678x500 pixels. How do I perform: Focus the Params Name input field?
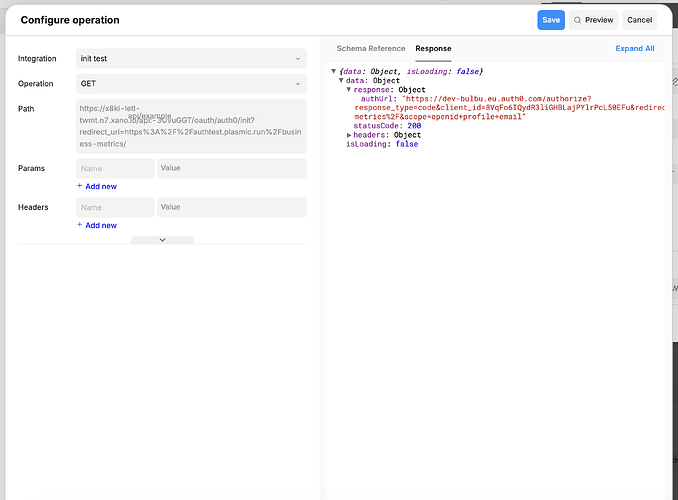click(x=116, y=169)
